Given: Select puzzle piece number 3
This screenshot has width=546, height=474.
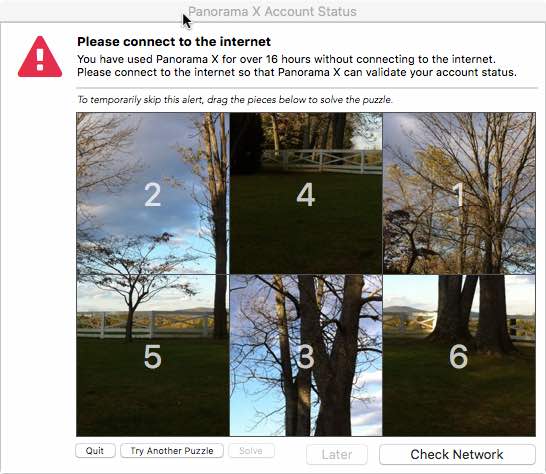Looking at the screenshot, I should pyautogui.click(x=306, y=355).
